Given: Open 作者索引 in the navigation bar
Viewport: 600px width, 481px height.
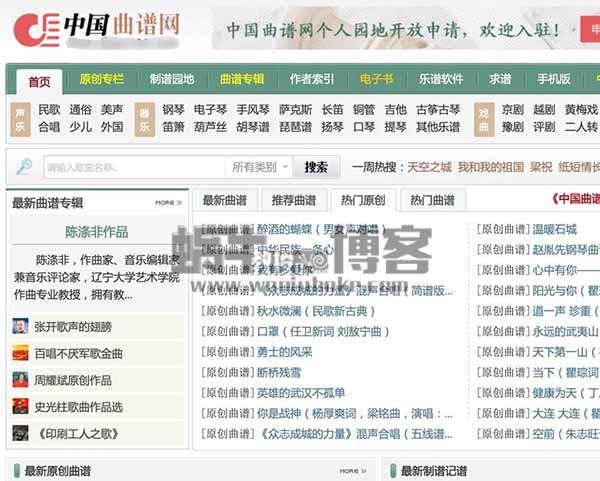Looking at the screenshot, I should pyautogui.click(x=312, y=79).
